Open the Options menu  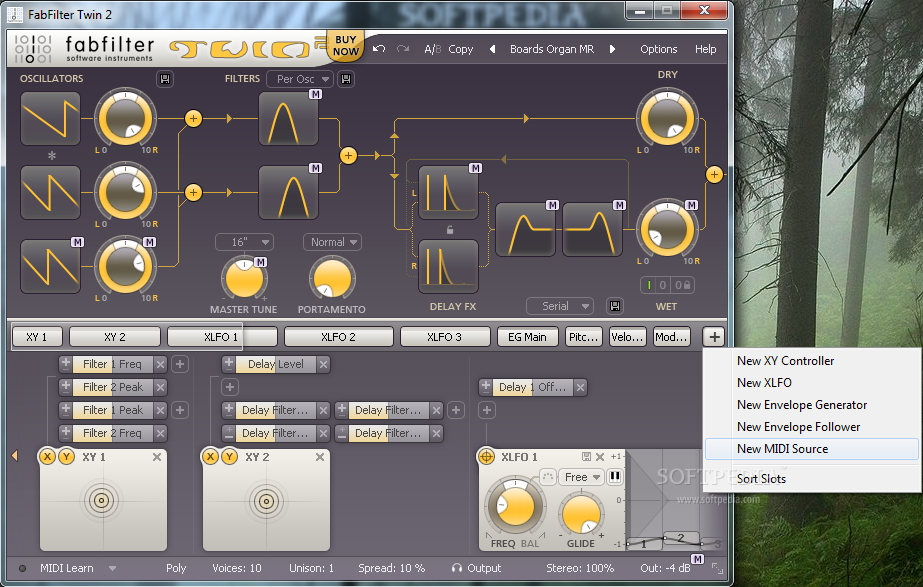(x=659, y=49)
